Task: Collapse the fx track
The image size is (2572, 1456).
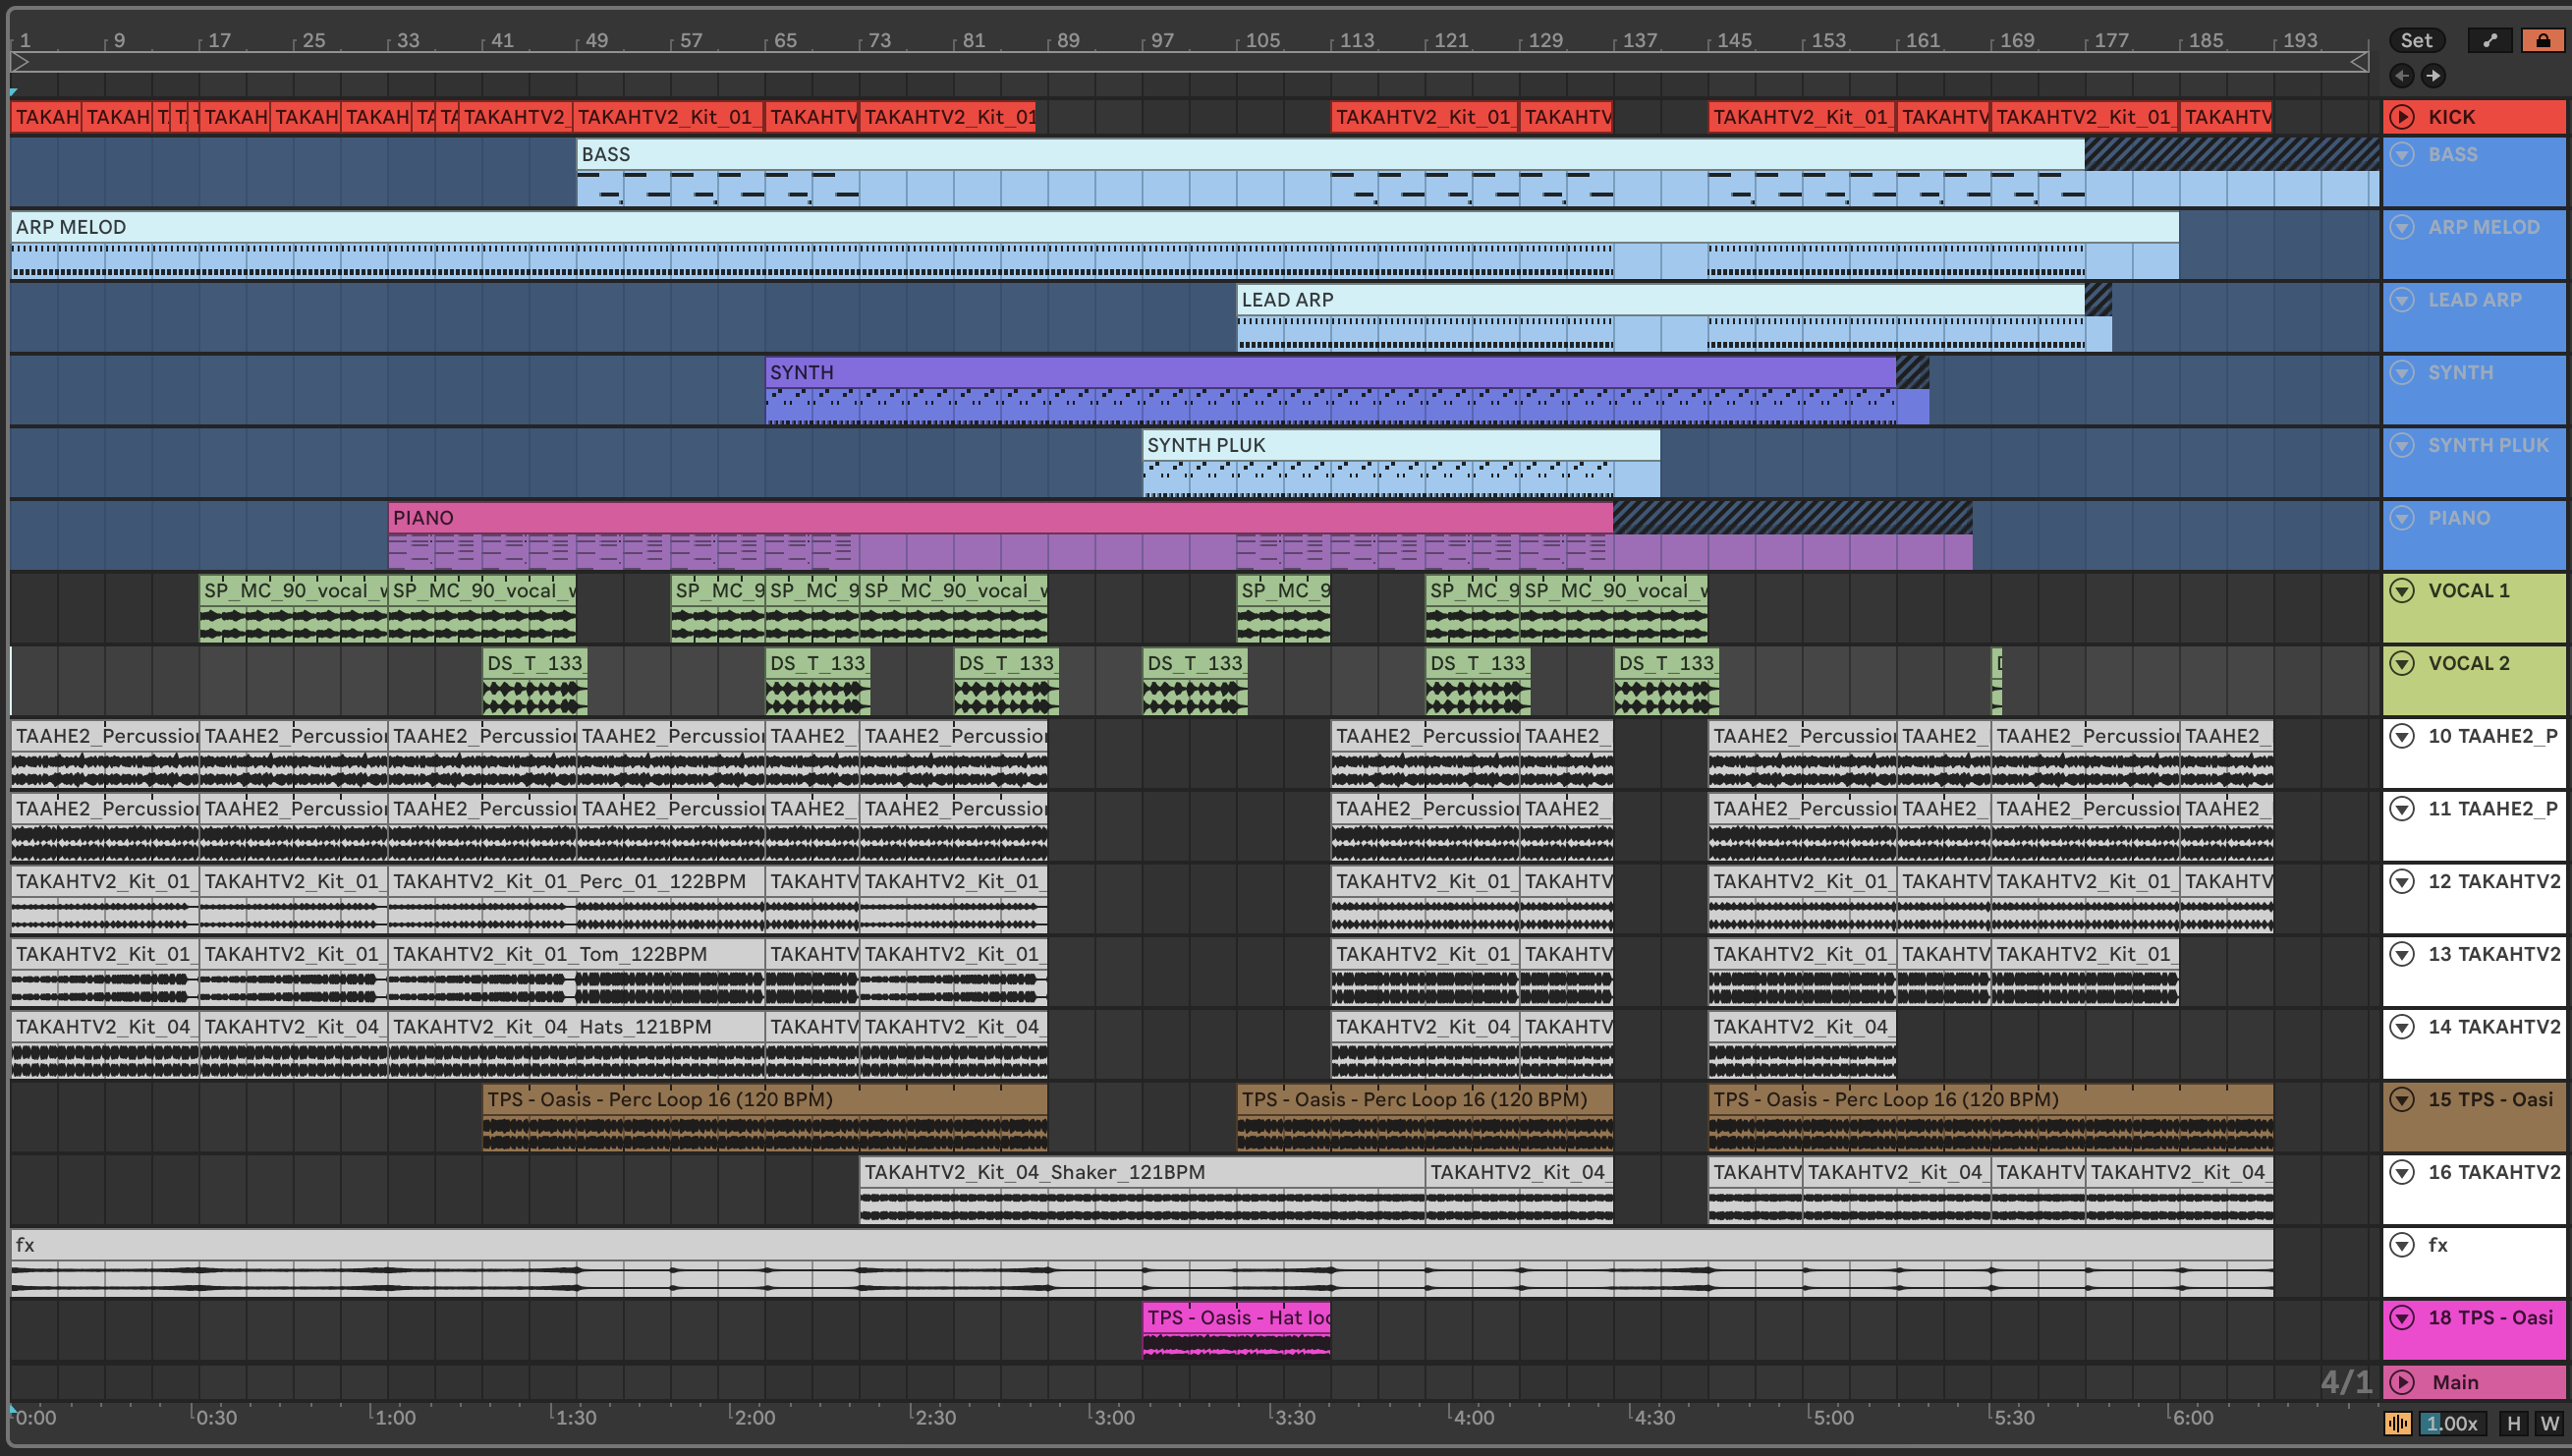Action: click(2402, 1245)
